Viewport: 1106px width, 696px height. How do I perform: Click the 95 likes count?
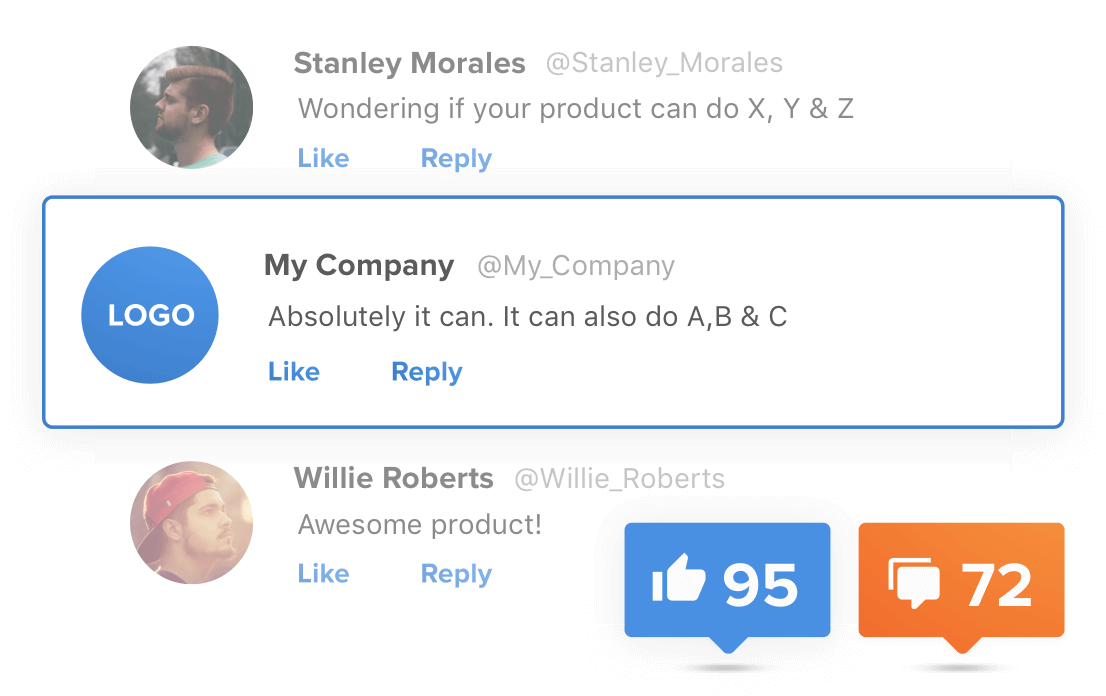point(761,584)
